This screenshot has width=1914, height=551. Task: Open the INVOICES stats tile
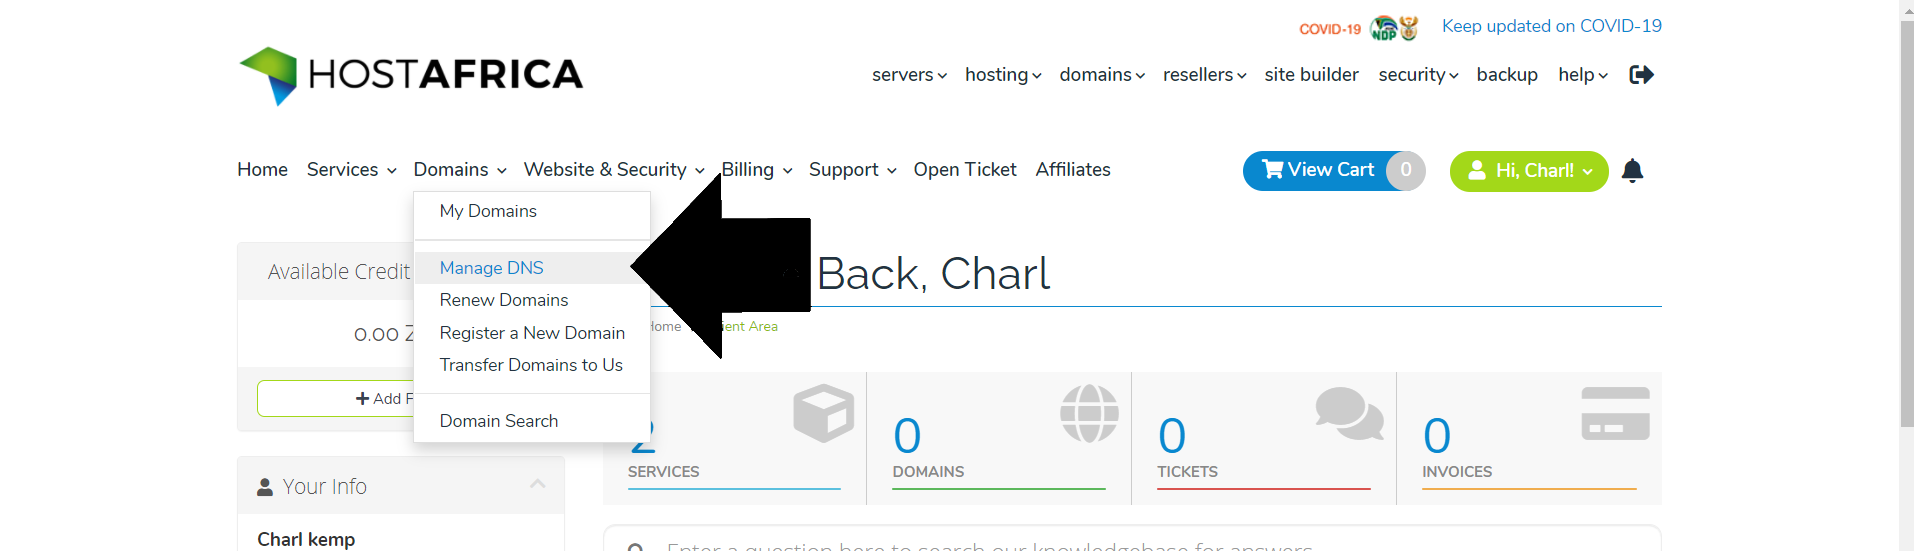[1529, 438]
